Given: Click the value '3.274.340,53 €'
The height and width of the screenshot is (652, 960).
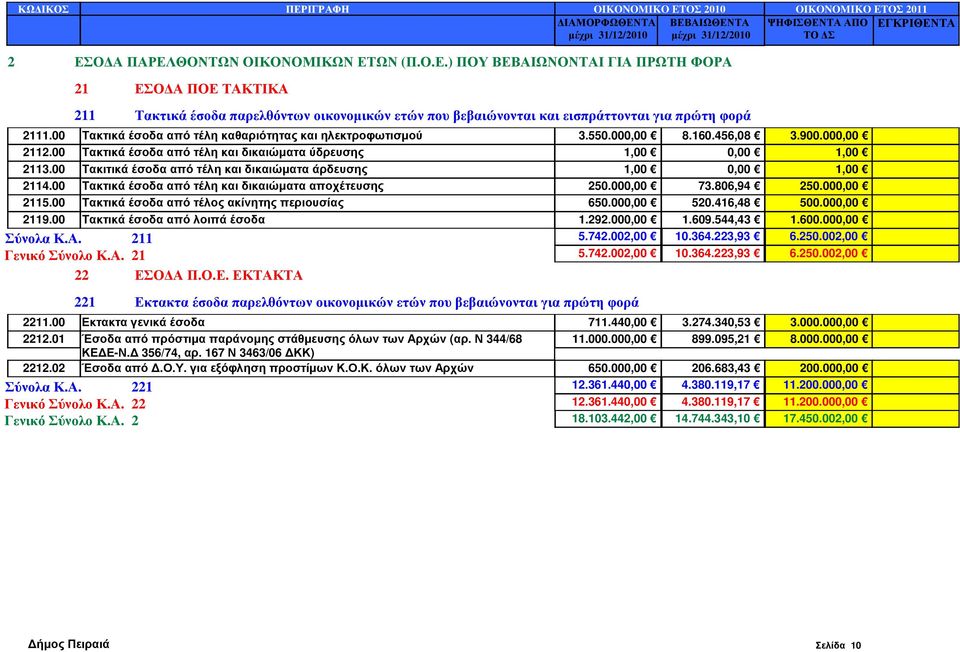Looking at the screenshot, I should click(721, 323).
